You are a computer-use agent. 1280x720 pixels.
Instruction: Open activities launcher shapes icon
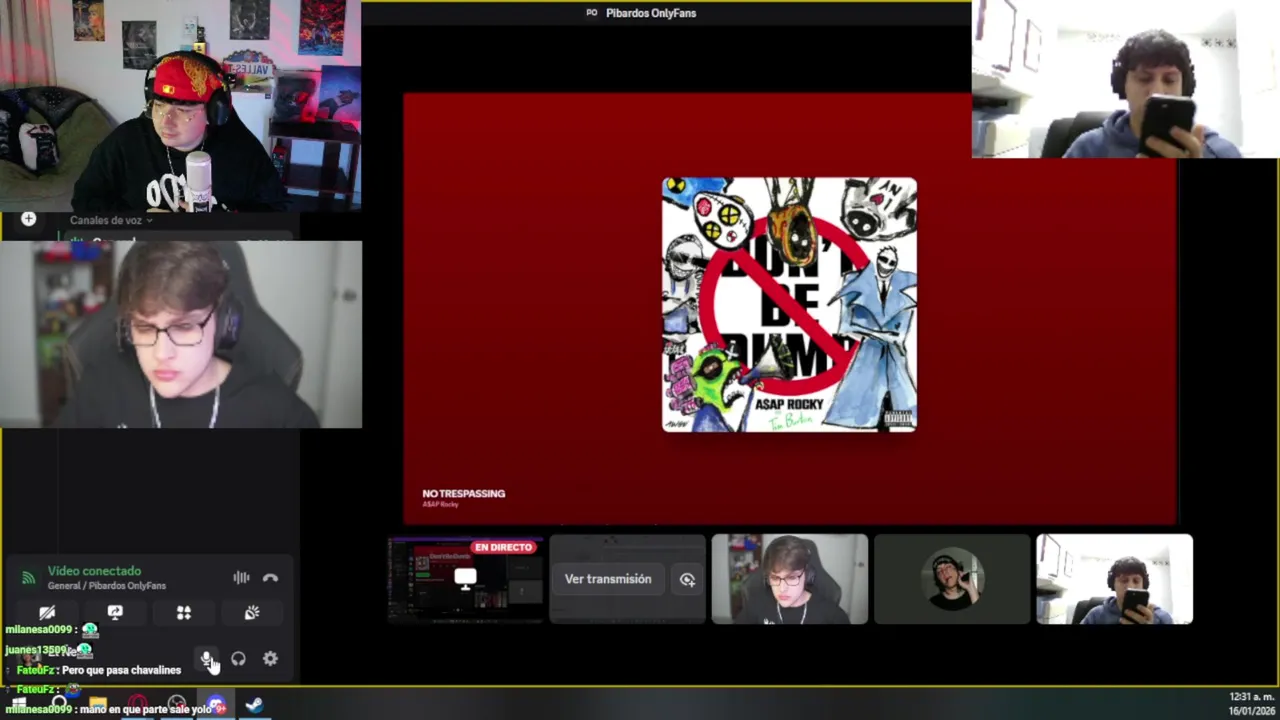coord(184,612)
